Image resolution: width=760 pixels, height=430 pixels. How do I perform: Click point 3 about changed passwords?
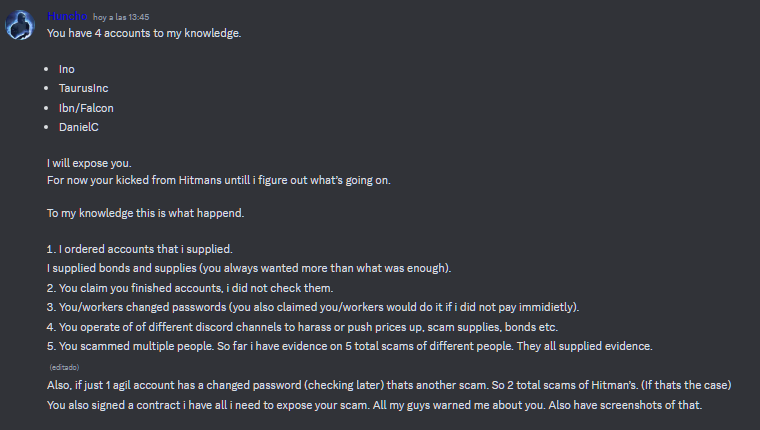[x=313, y=307]
